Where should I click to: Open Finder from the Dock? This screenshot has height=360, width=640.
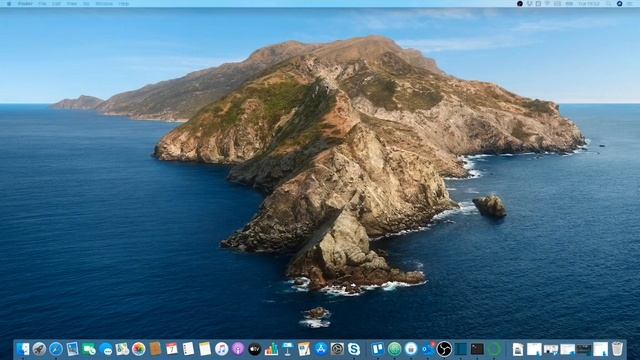coord(23,349)
